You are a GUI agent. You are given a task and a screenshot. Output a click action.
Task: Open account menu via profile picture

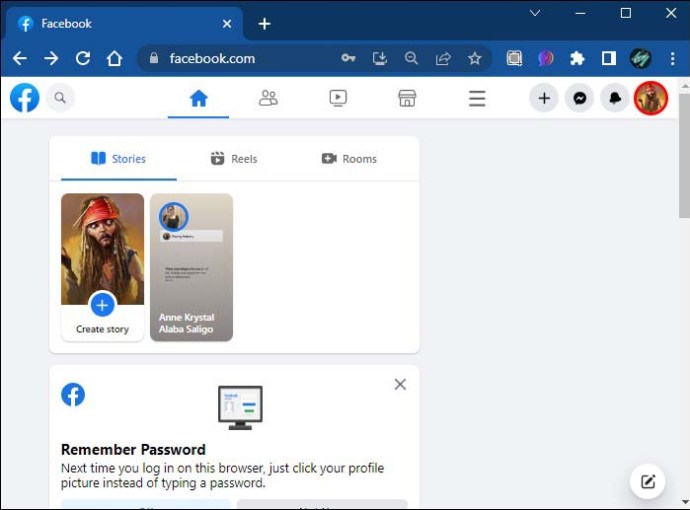[651, 98]
